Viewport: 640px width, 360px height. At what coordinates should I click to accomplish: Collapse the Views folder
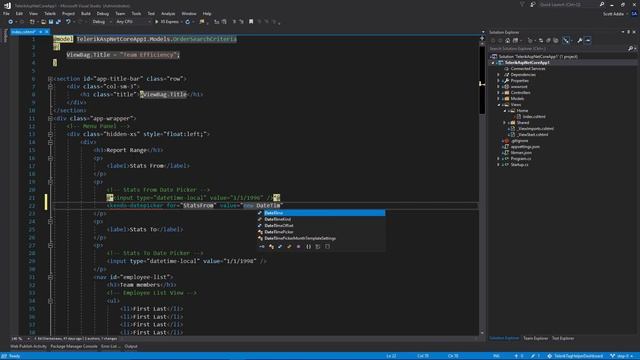(498, 104)
